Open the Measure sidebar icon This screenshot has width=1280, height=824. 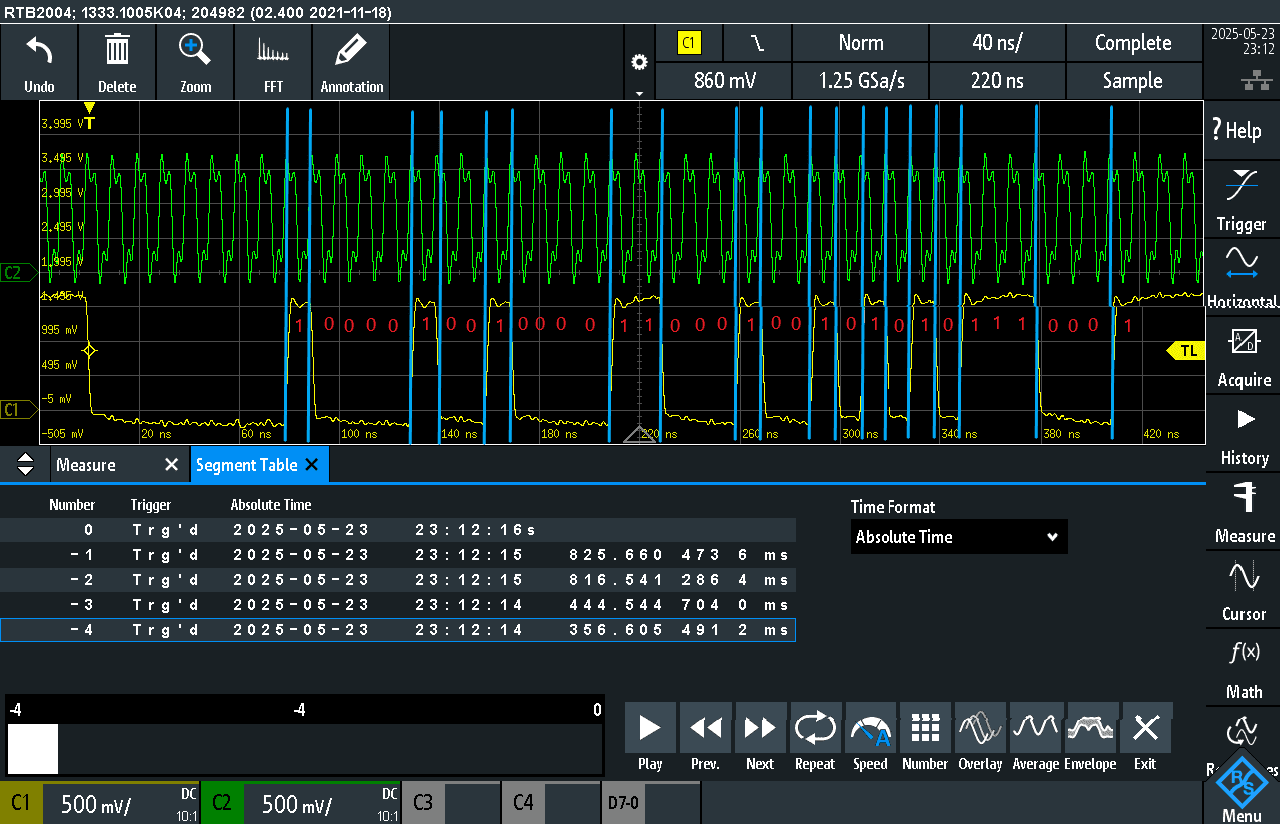point(1241,510)
